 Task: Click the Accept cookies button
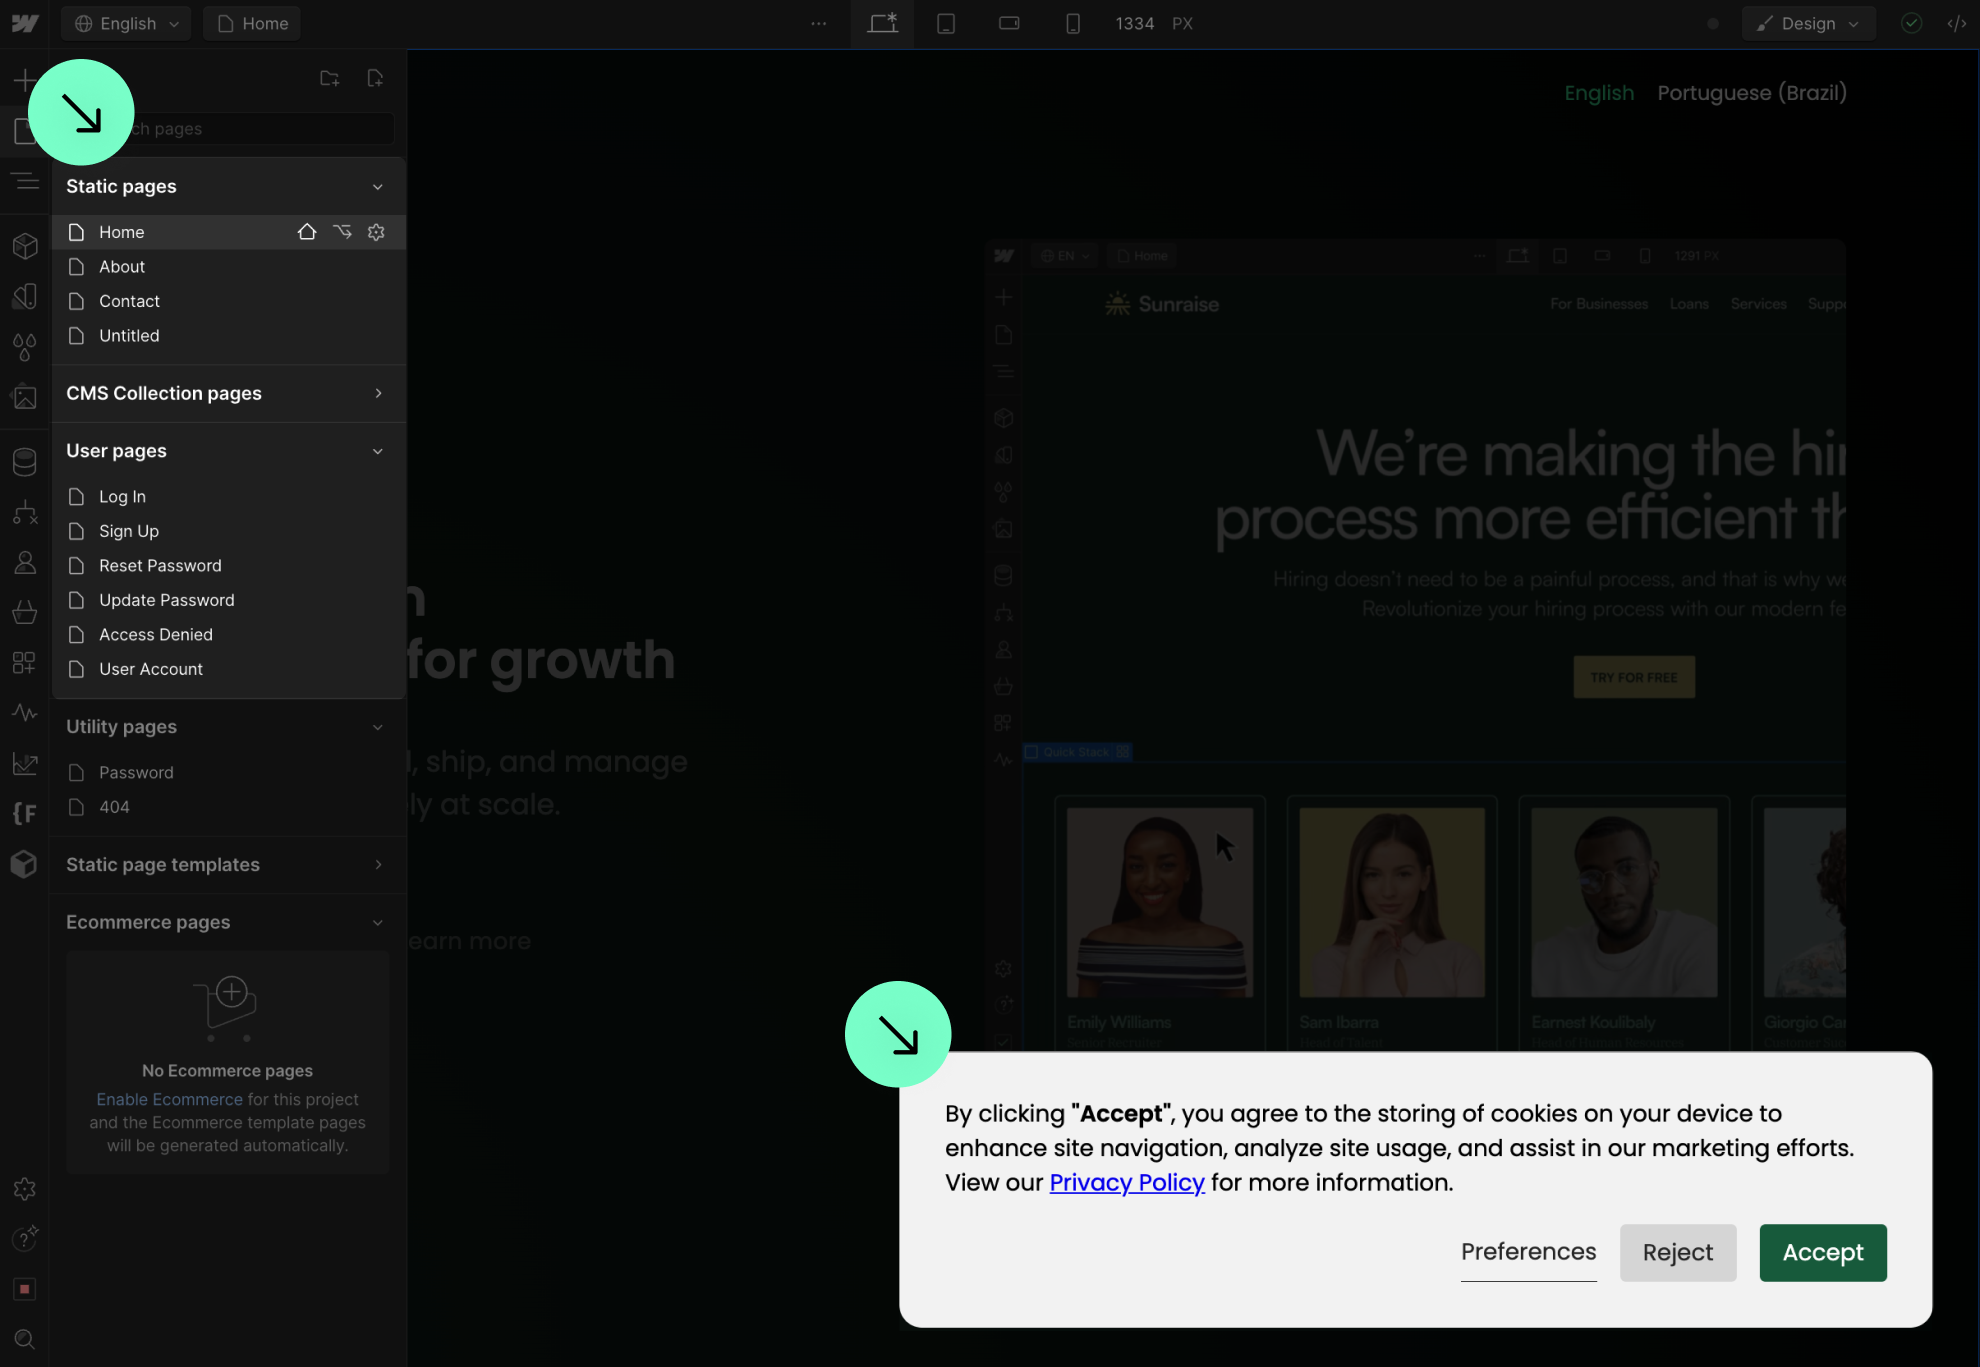[1823, 1253]
